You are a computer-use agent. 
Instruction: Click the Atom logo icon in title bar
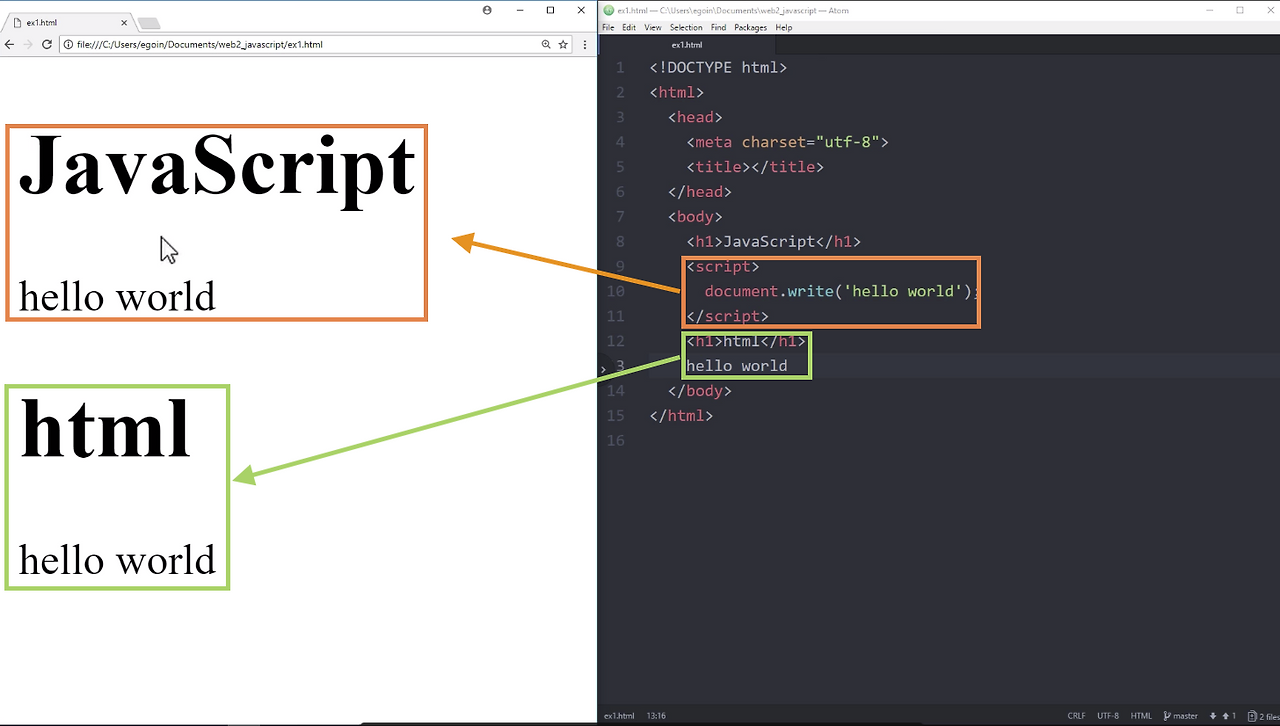(x=609, y=10)
